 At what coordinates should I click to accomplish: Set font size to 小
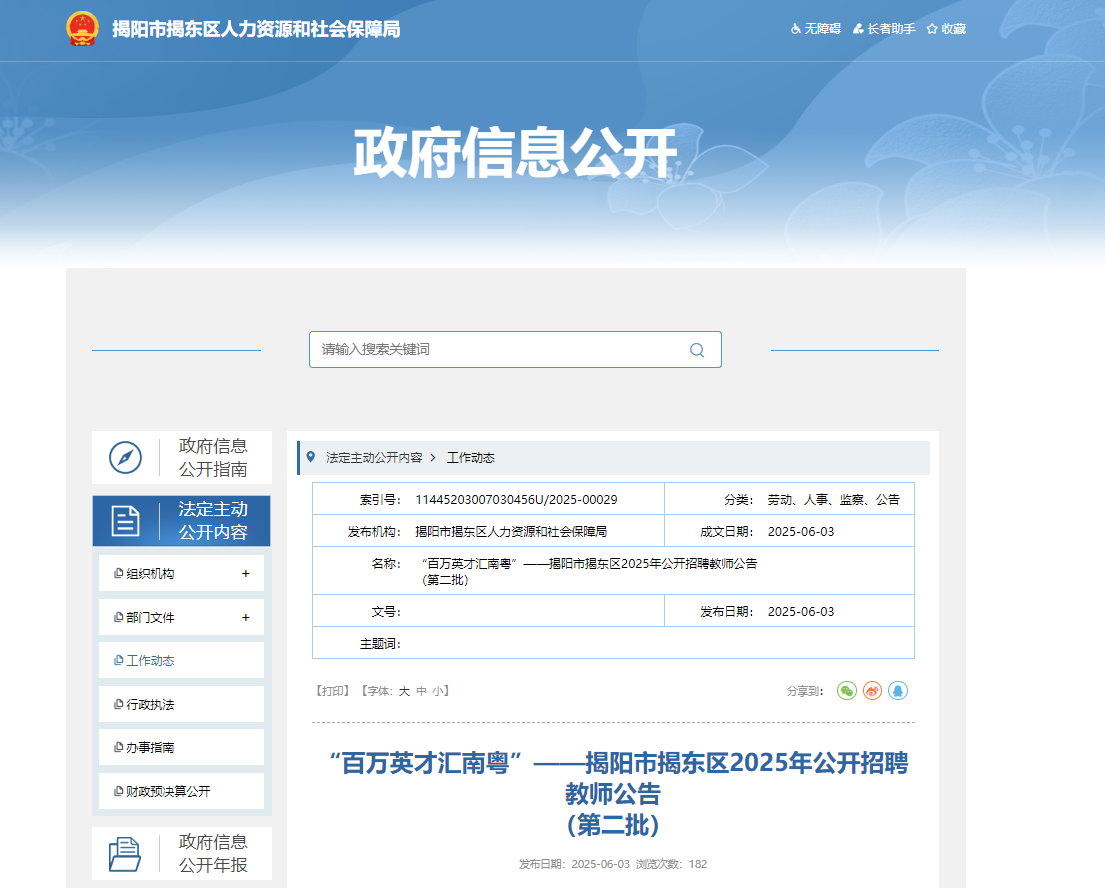click(438, 691)
